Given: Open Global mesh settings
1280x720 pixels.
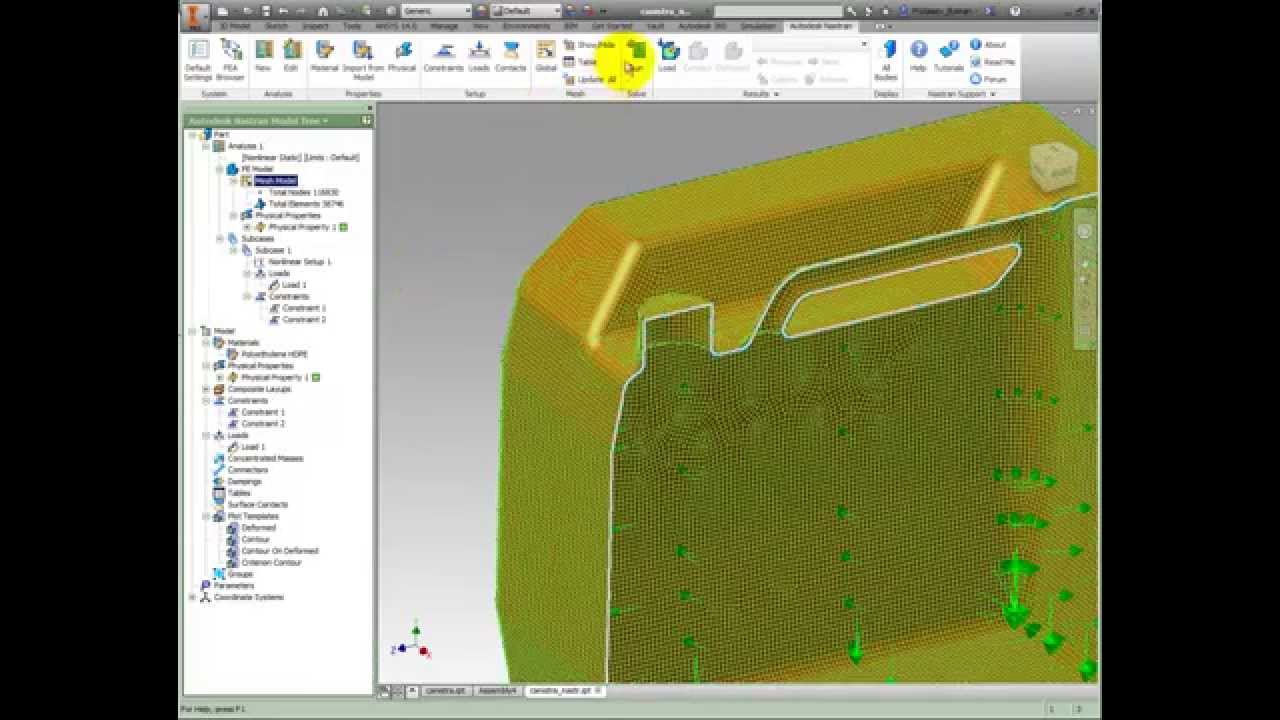Looking at the screenshot, I should 546,56.
